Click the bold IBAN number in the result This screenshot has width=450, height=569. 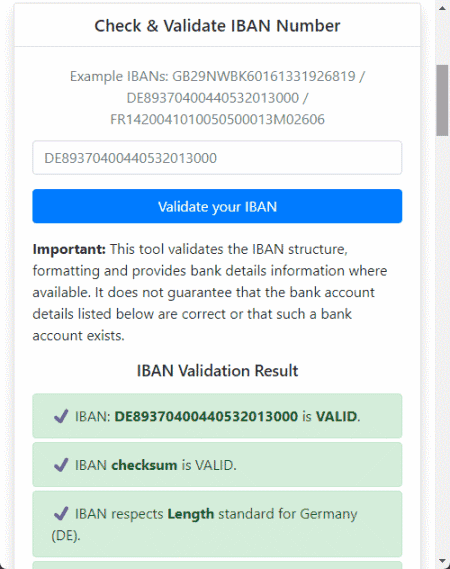click(x=206, y=416)
